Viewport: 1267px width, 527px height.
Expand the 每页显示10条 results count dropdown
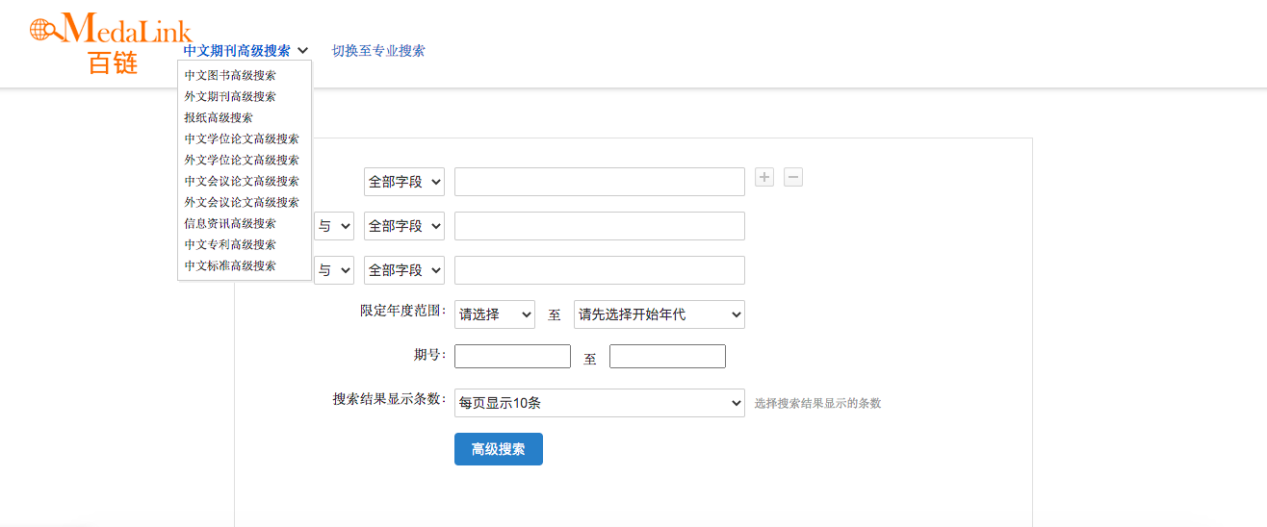point(599,403)
